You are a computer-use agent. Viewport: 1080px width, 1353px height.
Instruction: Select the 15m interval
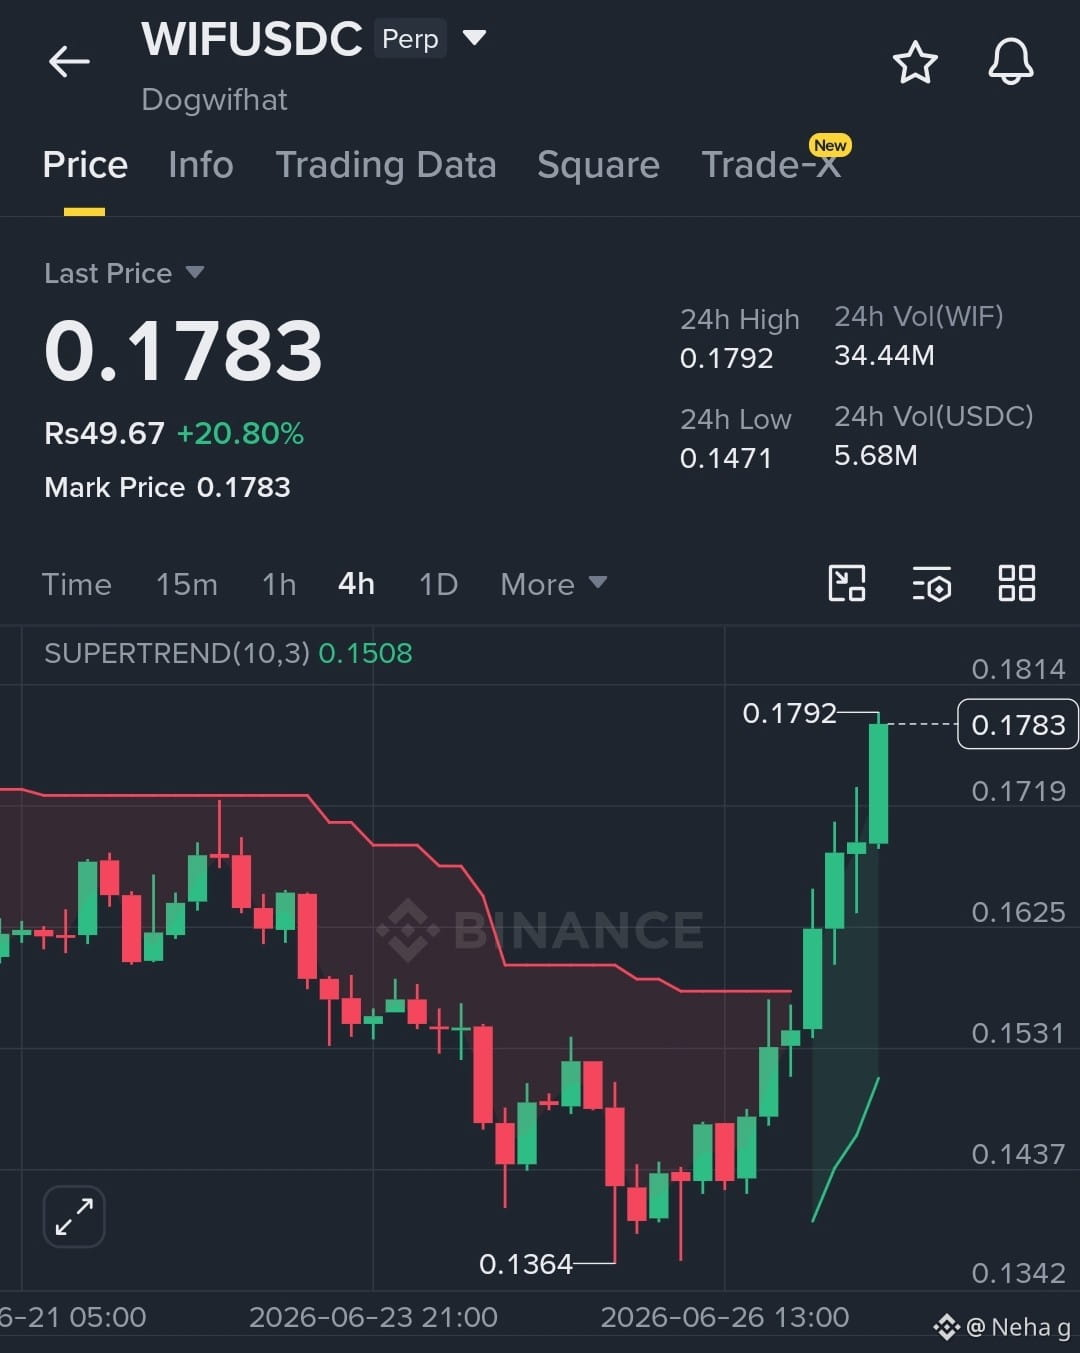point(186,584)
